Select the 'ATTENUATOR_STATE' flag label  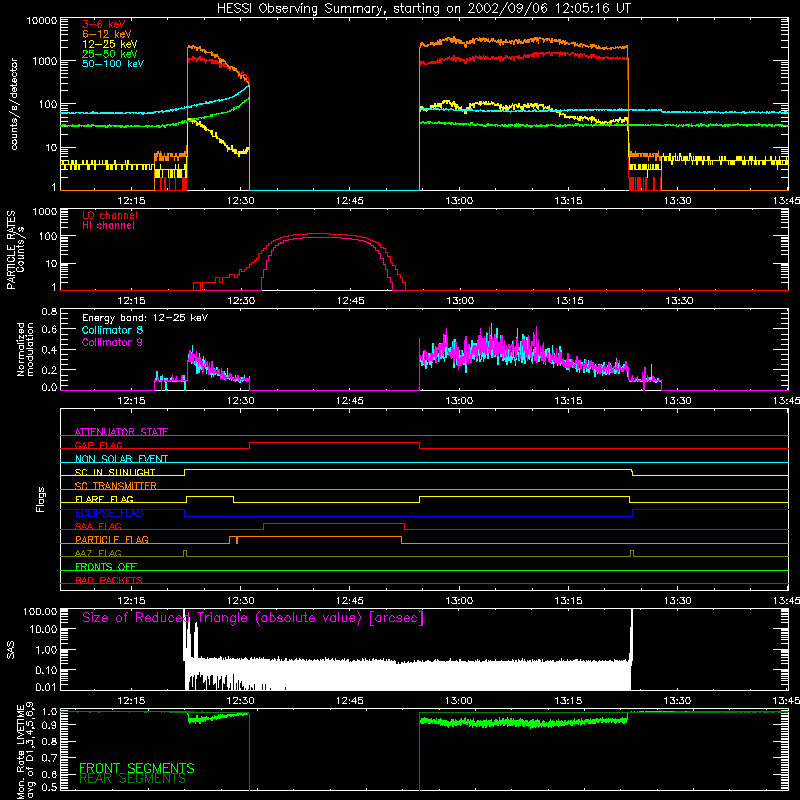pyautogui.click(x=121, y=432)
